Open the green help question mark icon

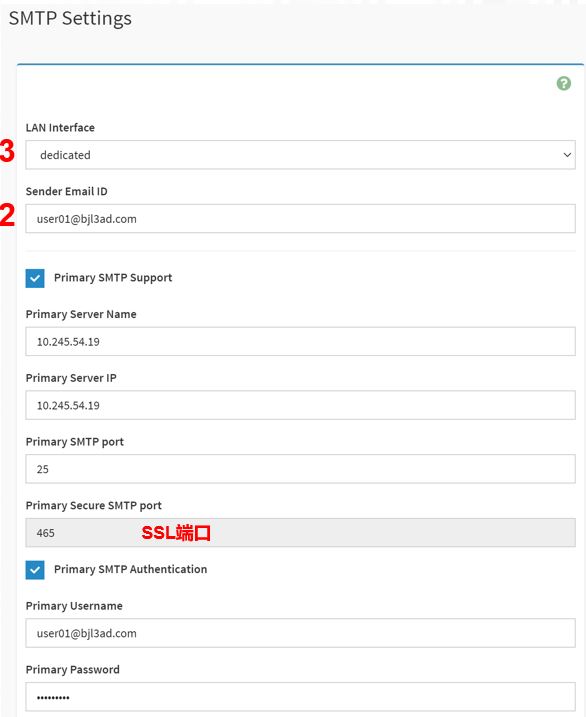[x=564, y=83]
